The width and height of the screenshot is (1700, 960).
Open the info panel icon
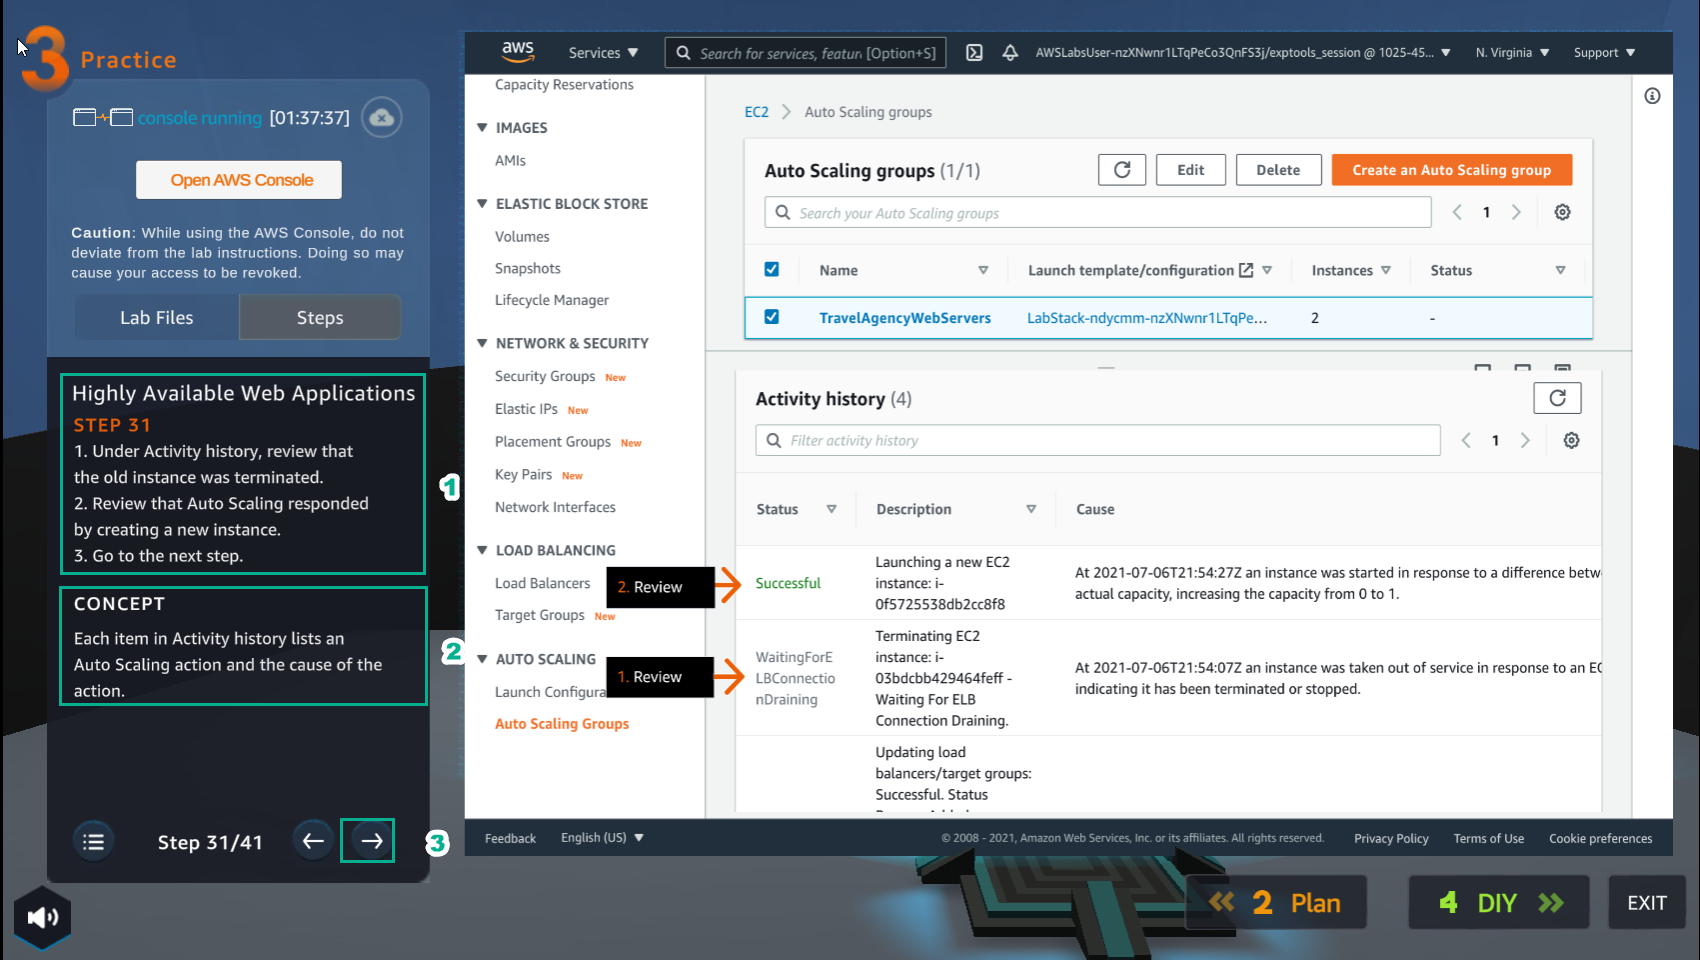(1652, 96)
